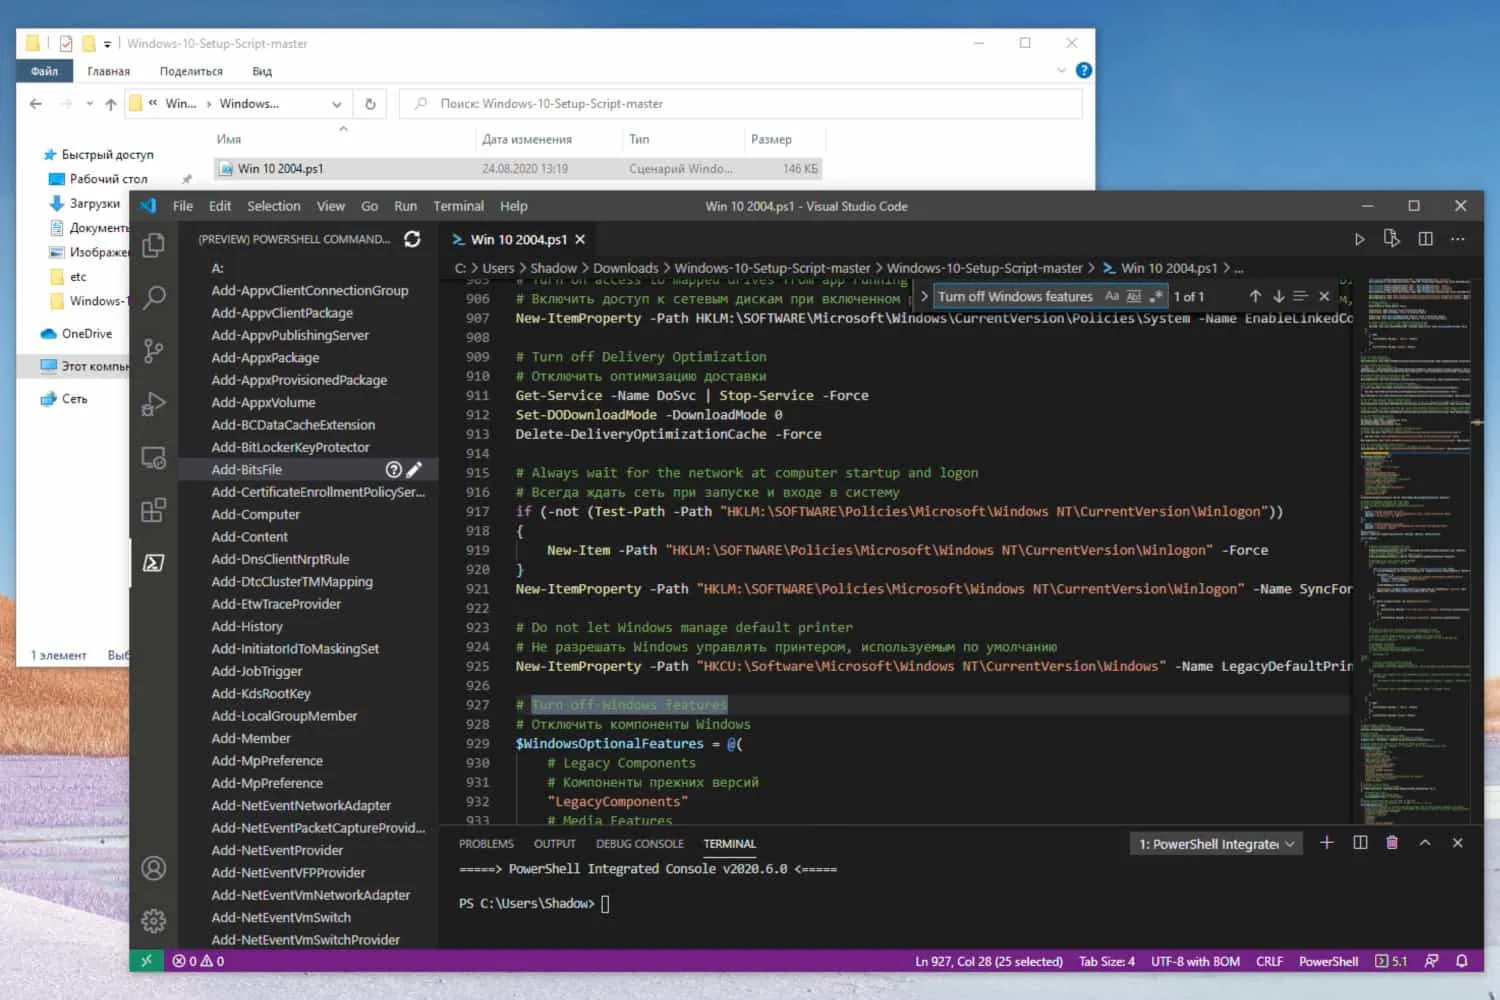
Task: Select the Search icon in the activity bar
Action: pyautogui.click(x=153, y=298)
